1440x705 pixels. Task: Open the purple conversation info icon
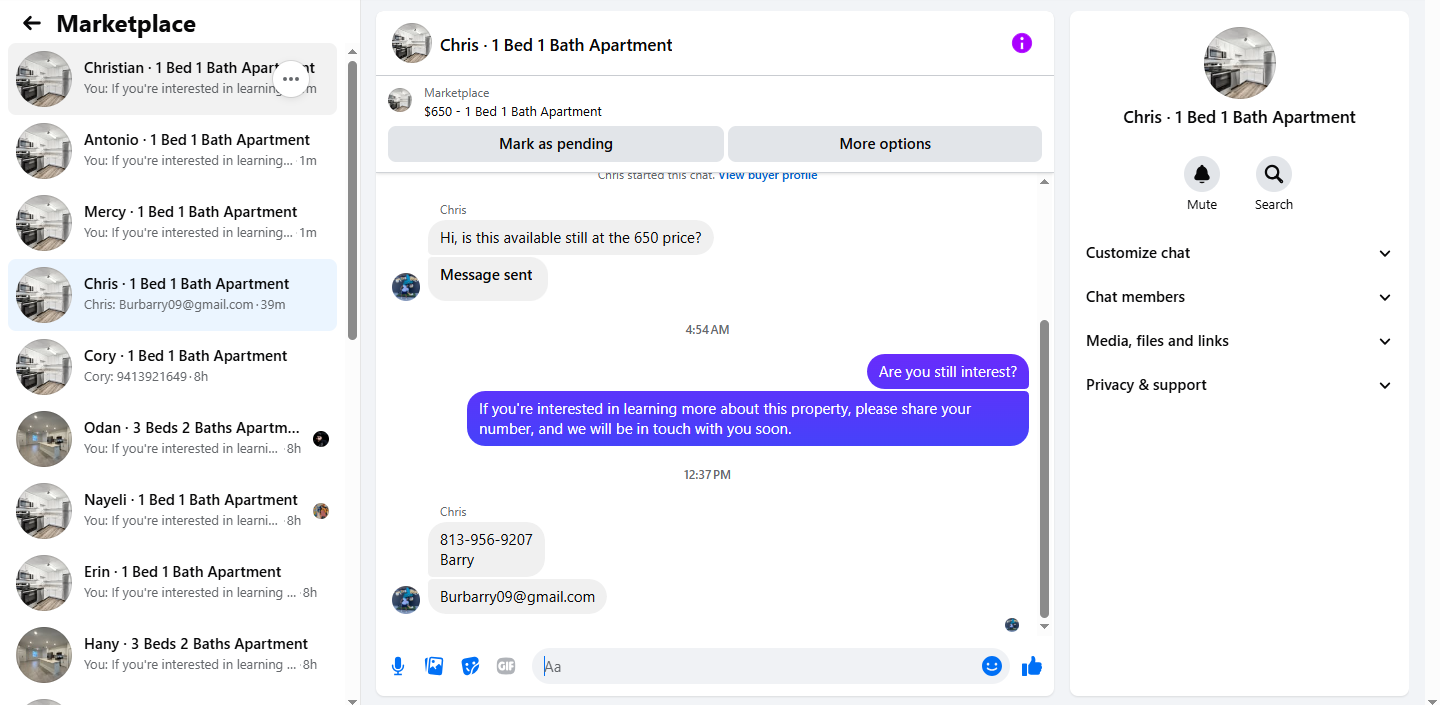(x=1021, y=43)
